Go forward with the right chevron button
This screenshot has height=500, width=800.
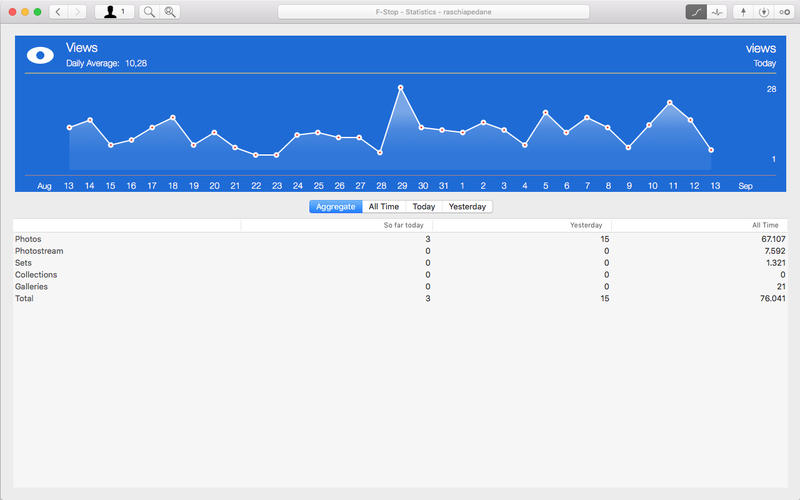77,12
